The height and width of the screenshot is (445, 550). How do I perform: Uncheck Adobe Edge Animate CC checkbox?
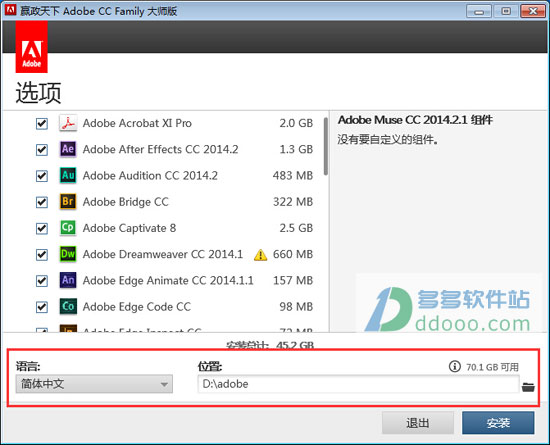[42, 281]
